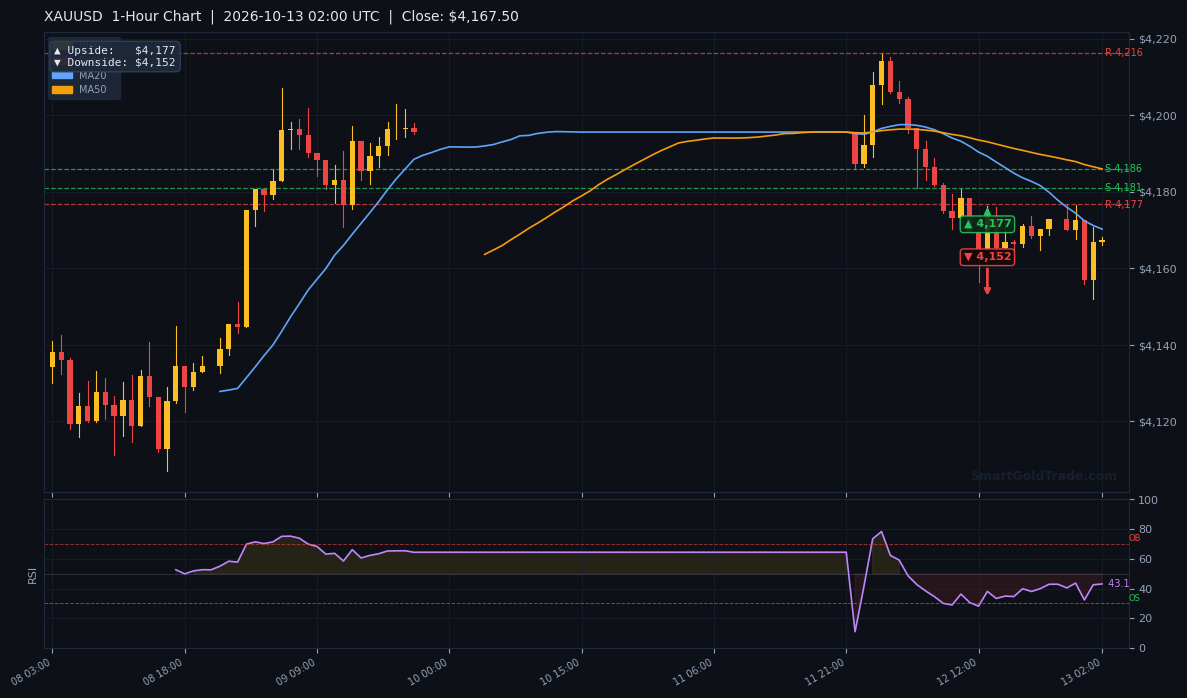Viewport: 1187px width, 698px height.
Task: Click the 20 tick on the RSI axis
Action: [x=1145, y=619]
